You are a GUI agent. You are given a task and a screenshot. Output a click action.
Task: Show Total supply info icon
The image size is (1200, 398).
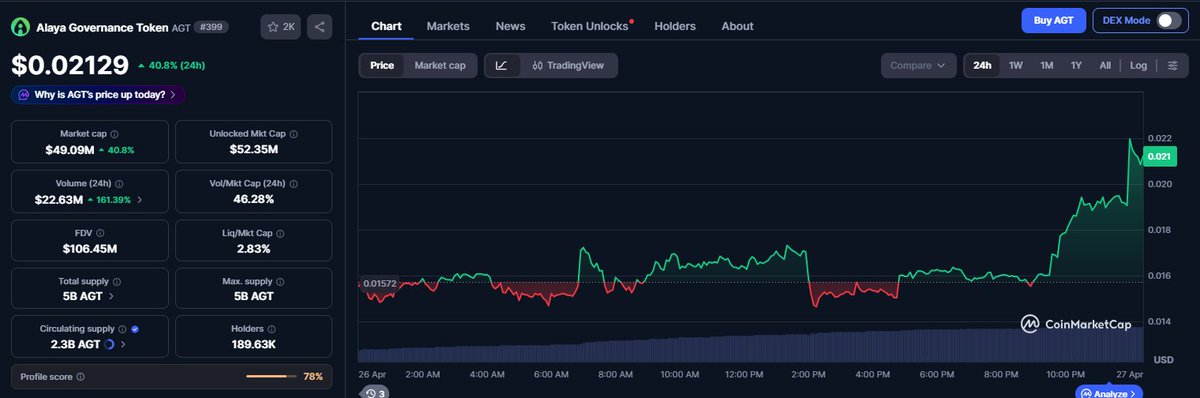[x=118, y=282]
